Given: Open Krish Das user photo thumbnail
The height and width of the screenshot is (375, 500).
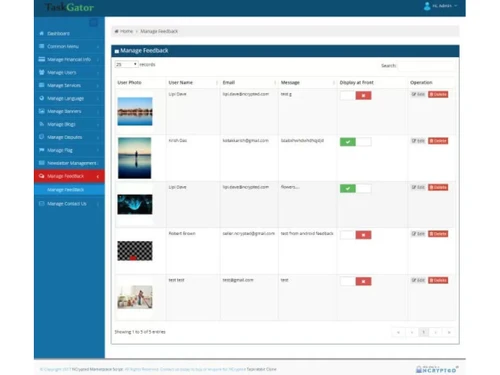Looking at the screenshot, I should [134, 158].
